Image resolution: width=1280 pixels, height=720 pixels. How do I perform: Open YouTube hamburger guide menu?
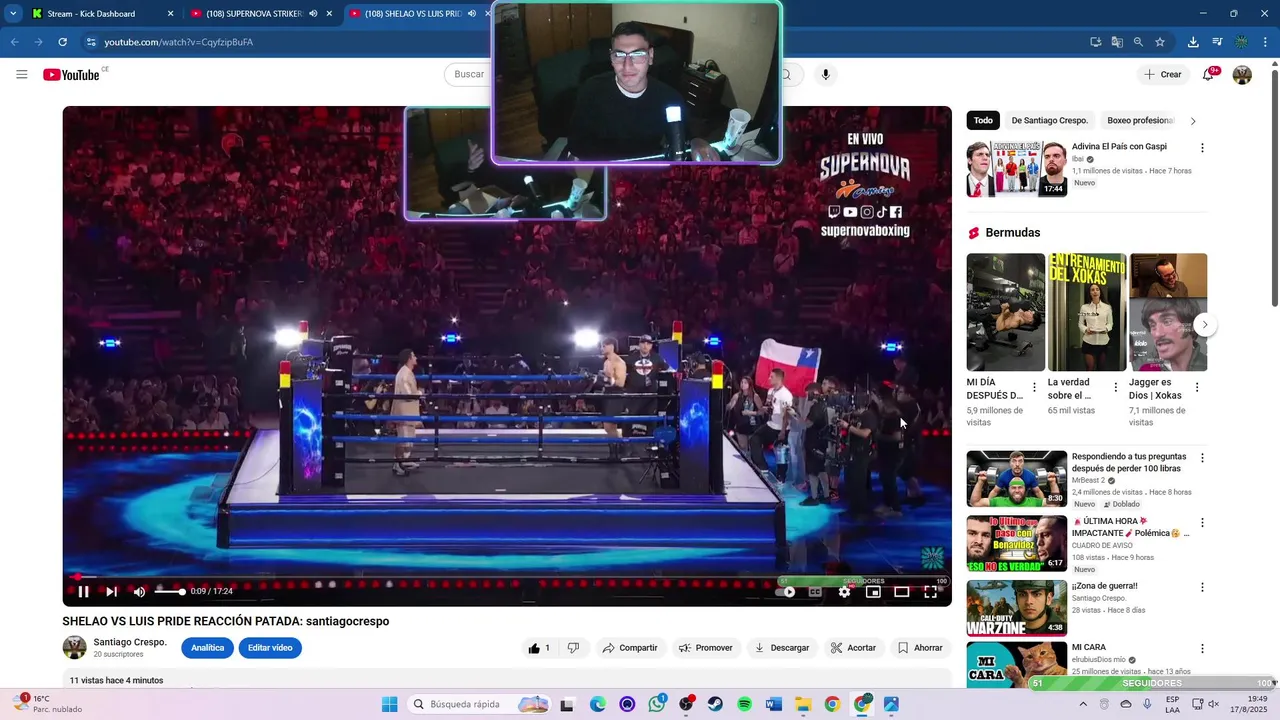click(x=22, y=75)
